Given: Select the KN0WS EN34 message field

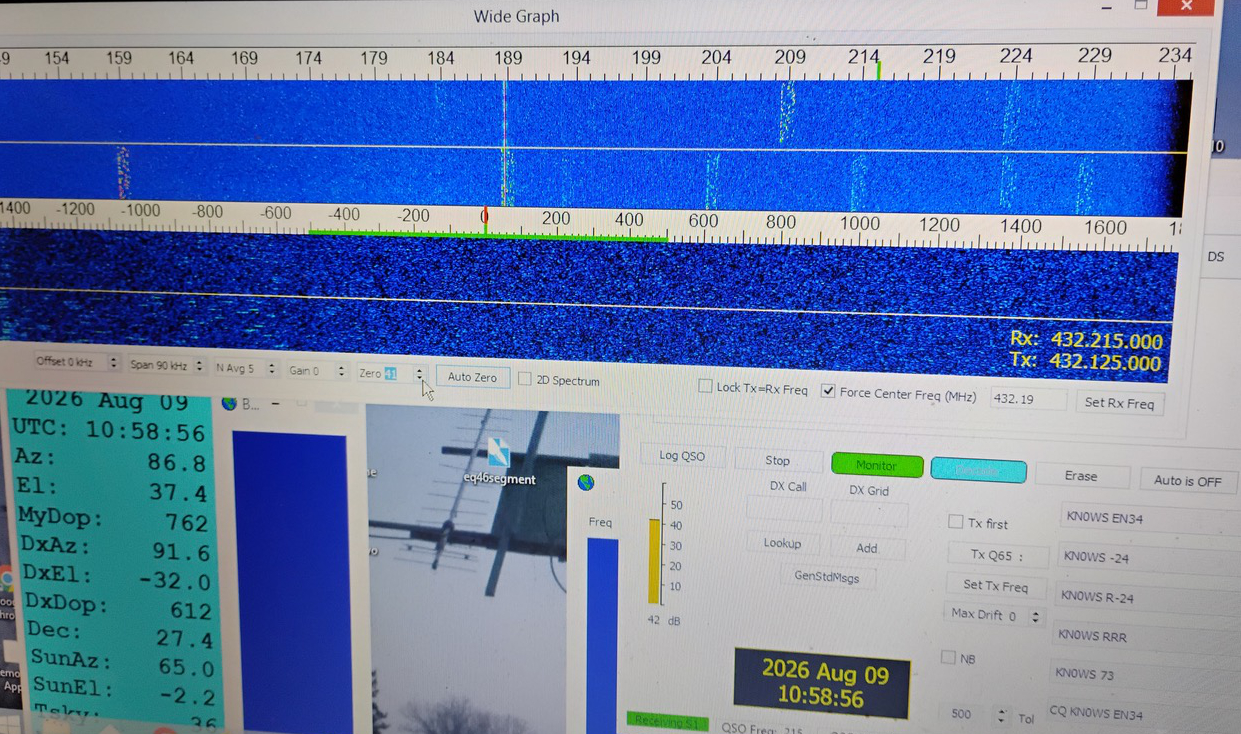Looking at the screenshot, I should click(x=1150, y=519).
